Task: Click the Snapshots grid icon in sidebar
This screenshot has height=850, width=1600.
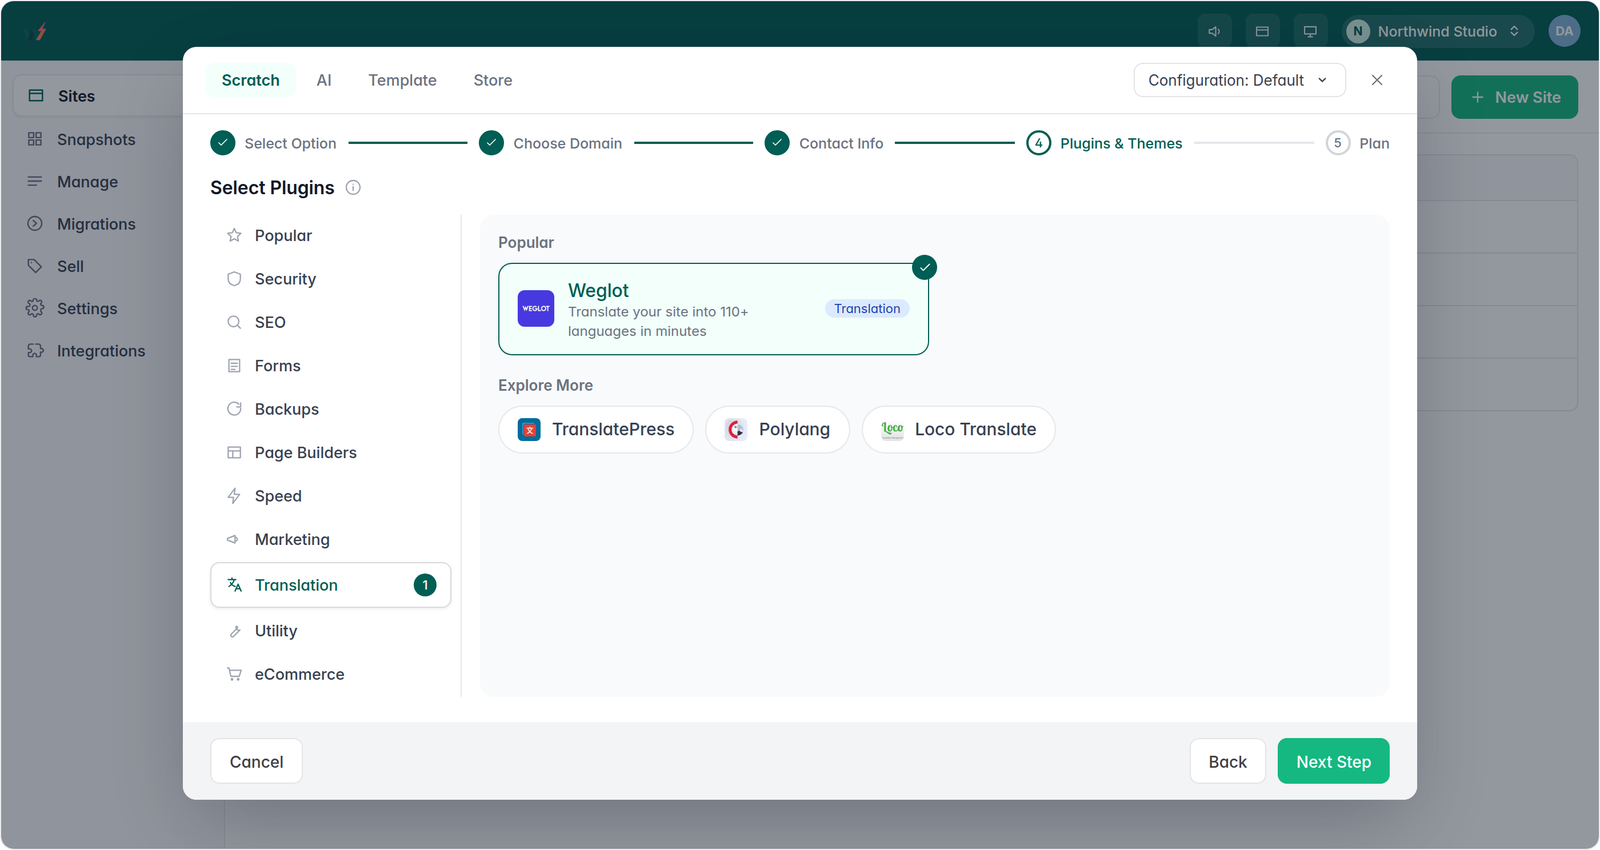Action: (x=35, y=139)
